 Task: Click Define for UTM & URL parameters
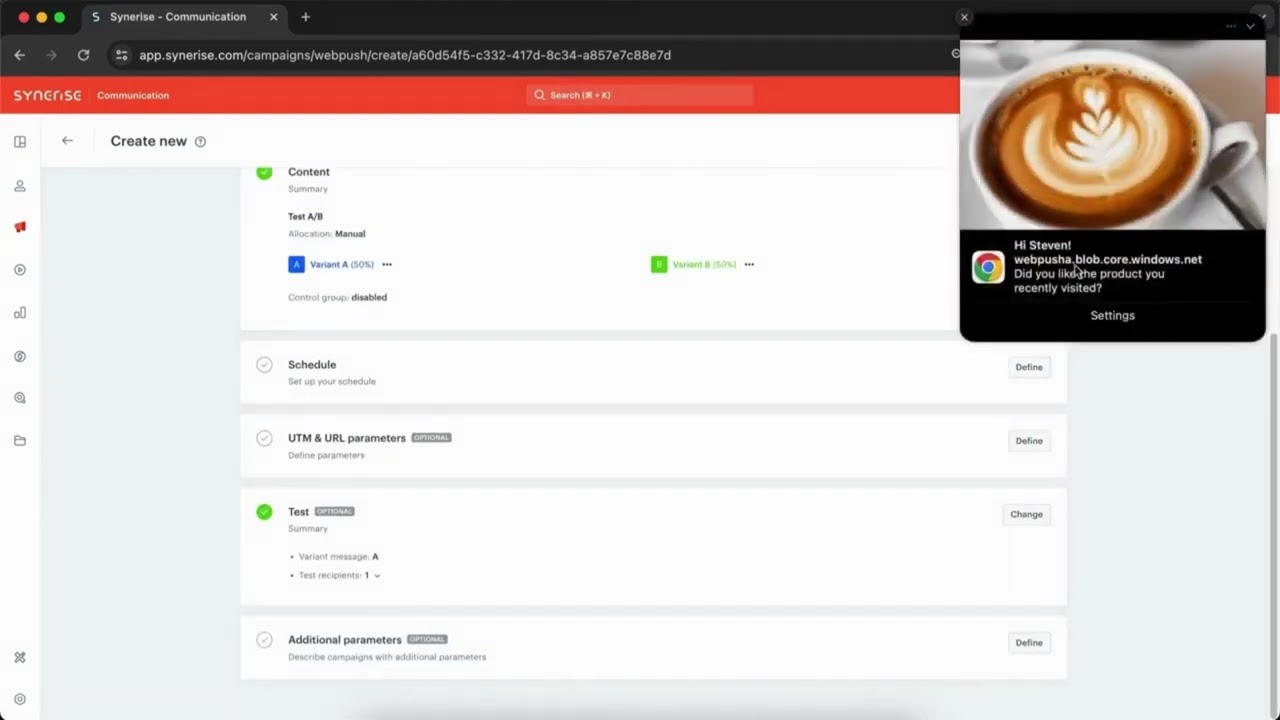1029,441
